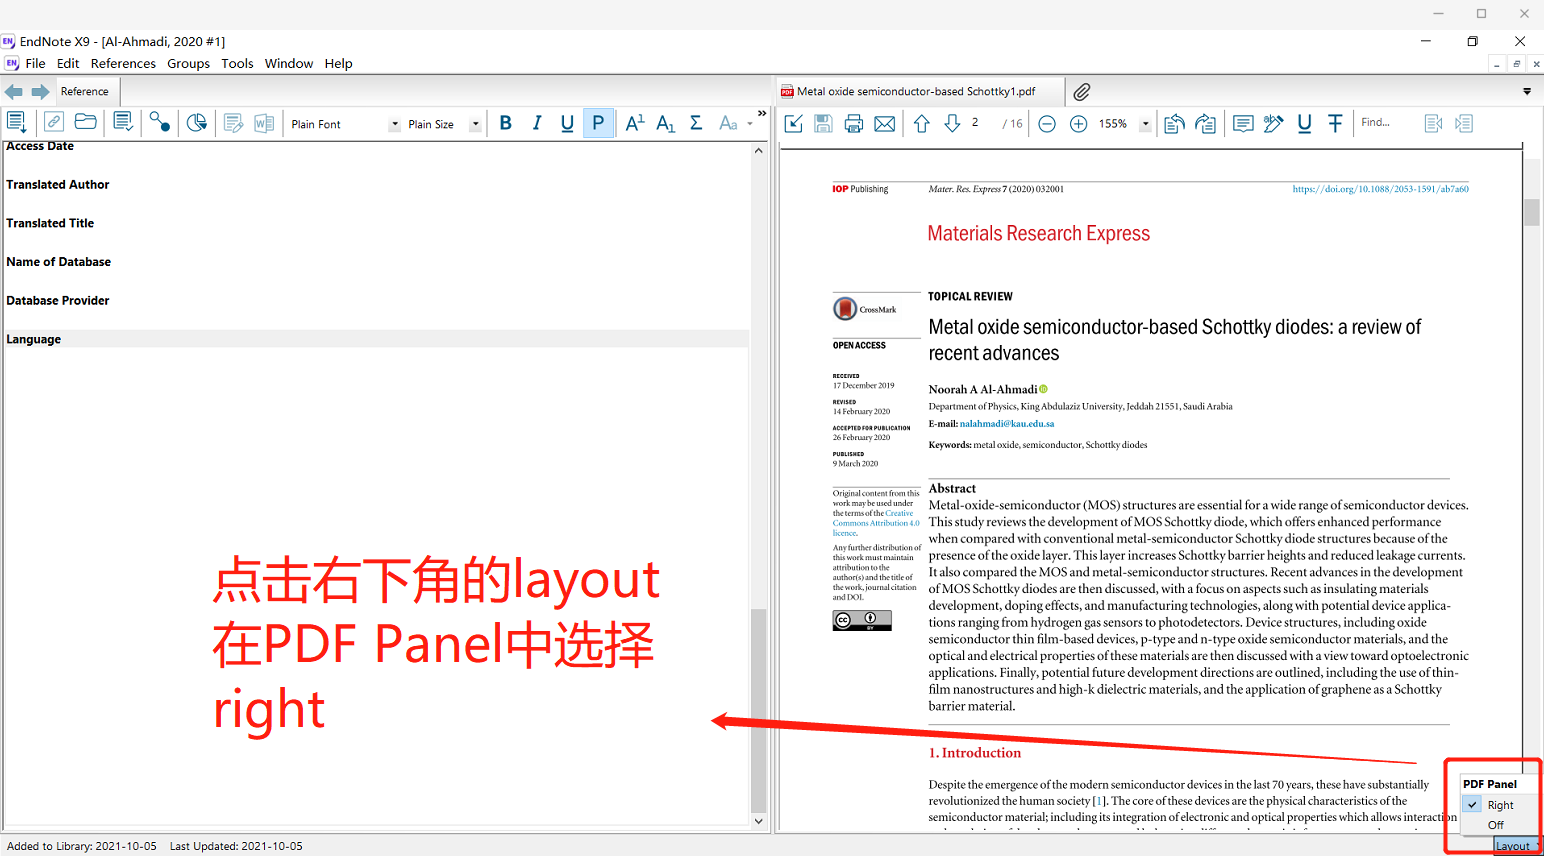Open the Plain Font dropdown
The height and width of the screenshot is (856, 1544).
393,123
